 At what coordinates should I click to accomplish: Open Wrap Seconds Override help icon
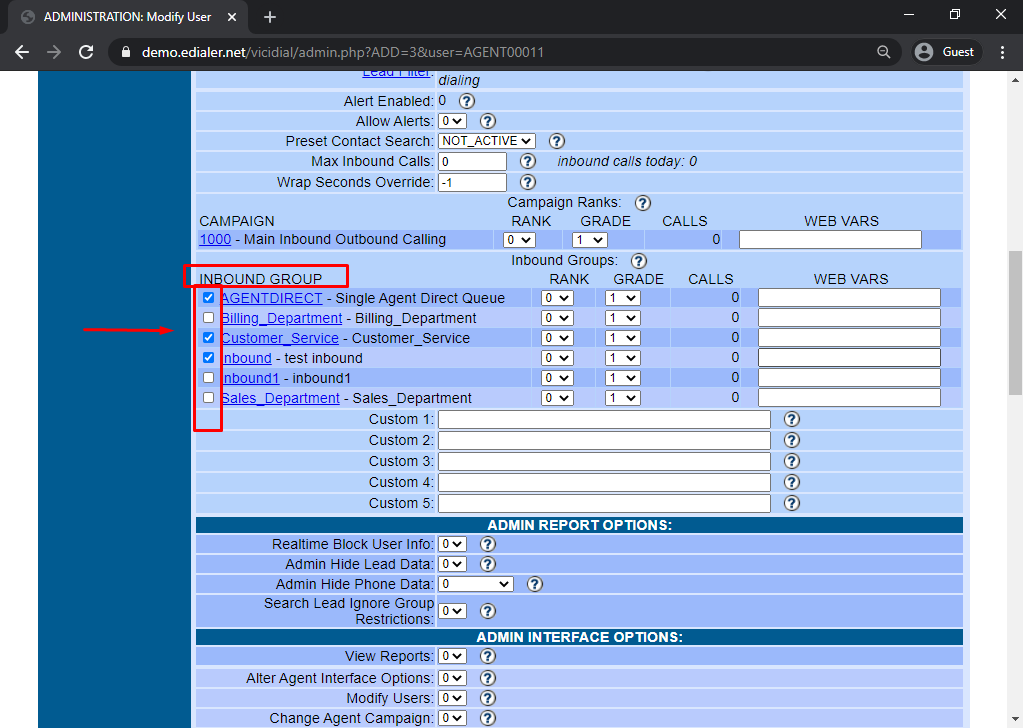[527, 182]
